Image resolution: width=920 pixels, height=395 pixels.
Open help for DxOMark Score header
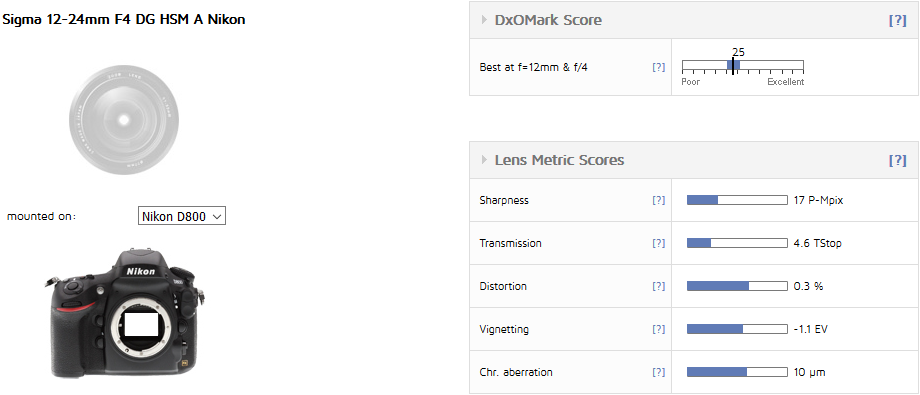(x=898, y=21)
